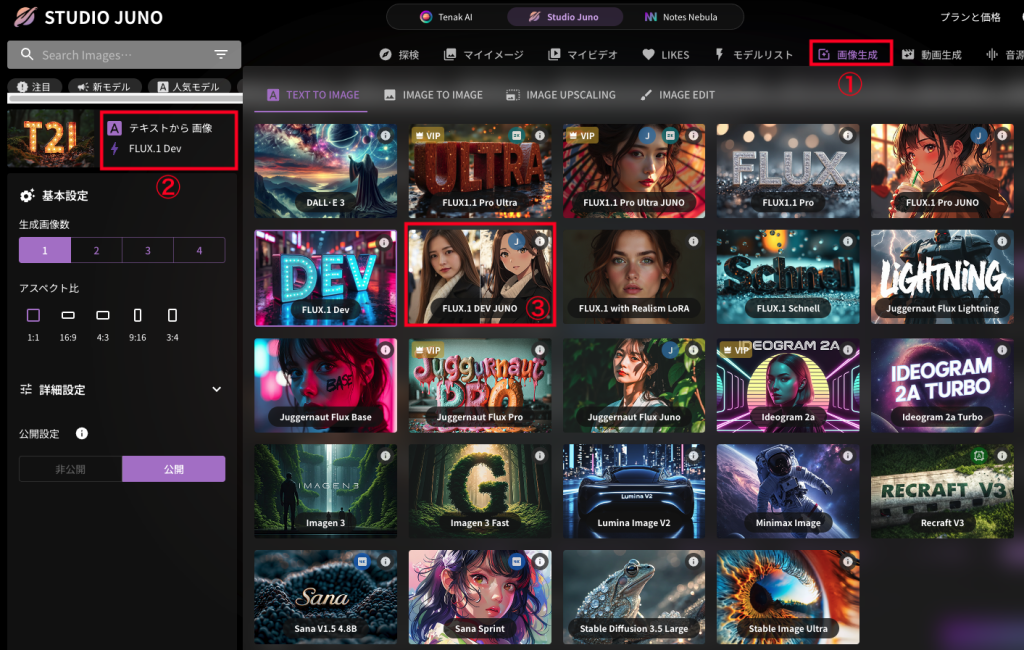Filter by the 注目 chip
Image resolution: width=1024 pixels, height=650 pixels.
pyautogui.click(x=35, y=86)
